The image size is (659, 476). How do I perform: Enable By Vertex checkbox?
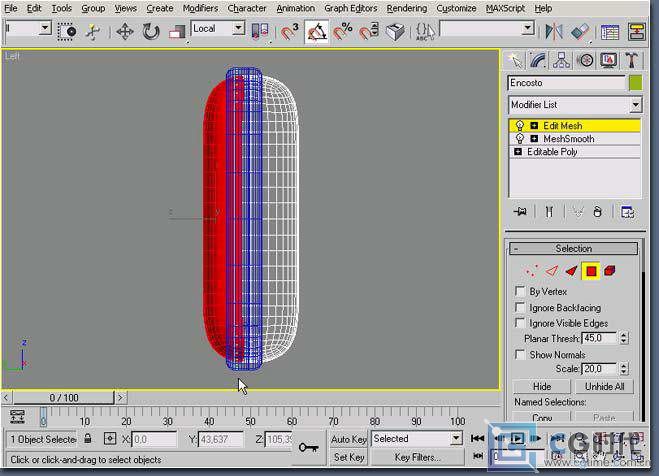520,291
